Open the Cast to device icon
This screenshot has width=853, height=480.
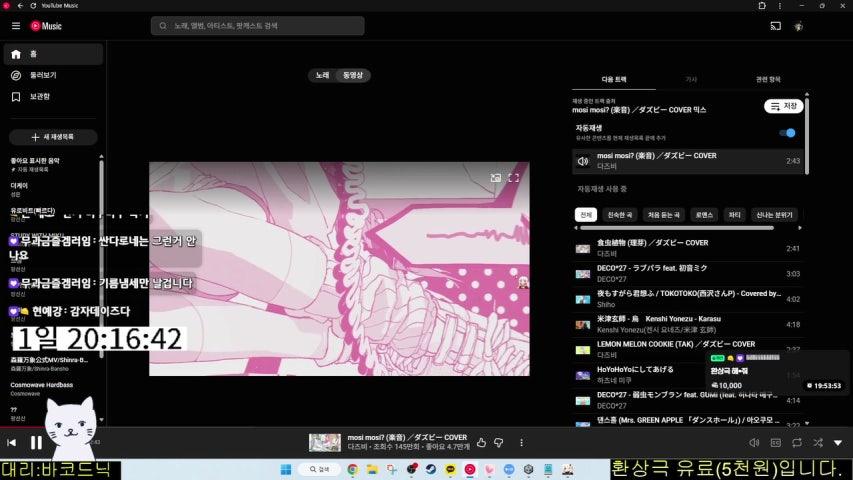776,26
